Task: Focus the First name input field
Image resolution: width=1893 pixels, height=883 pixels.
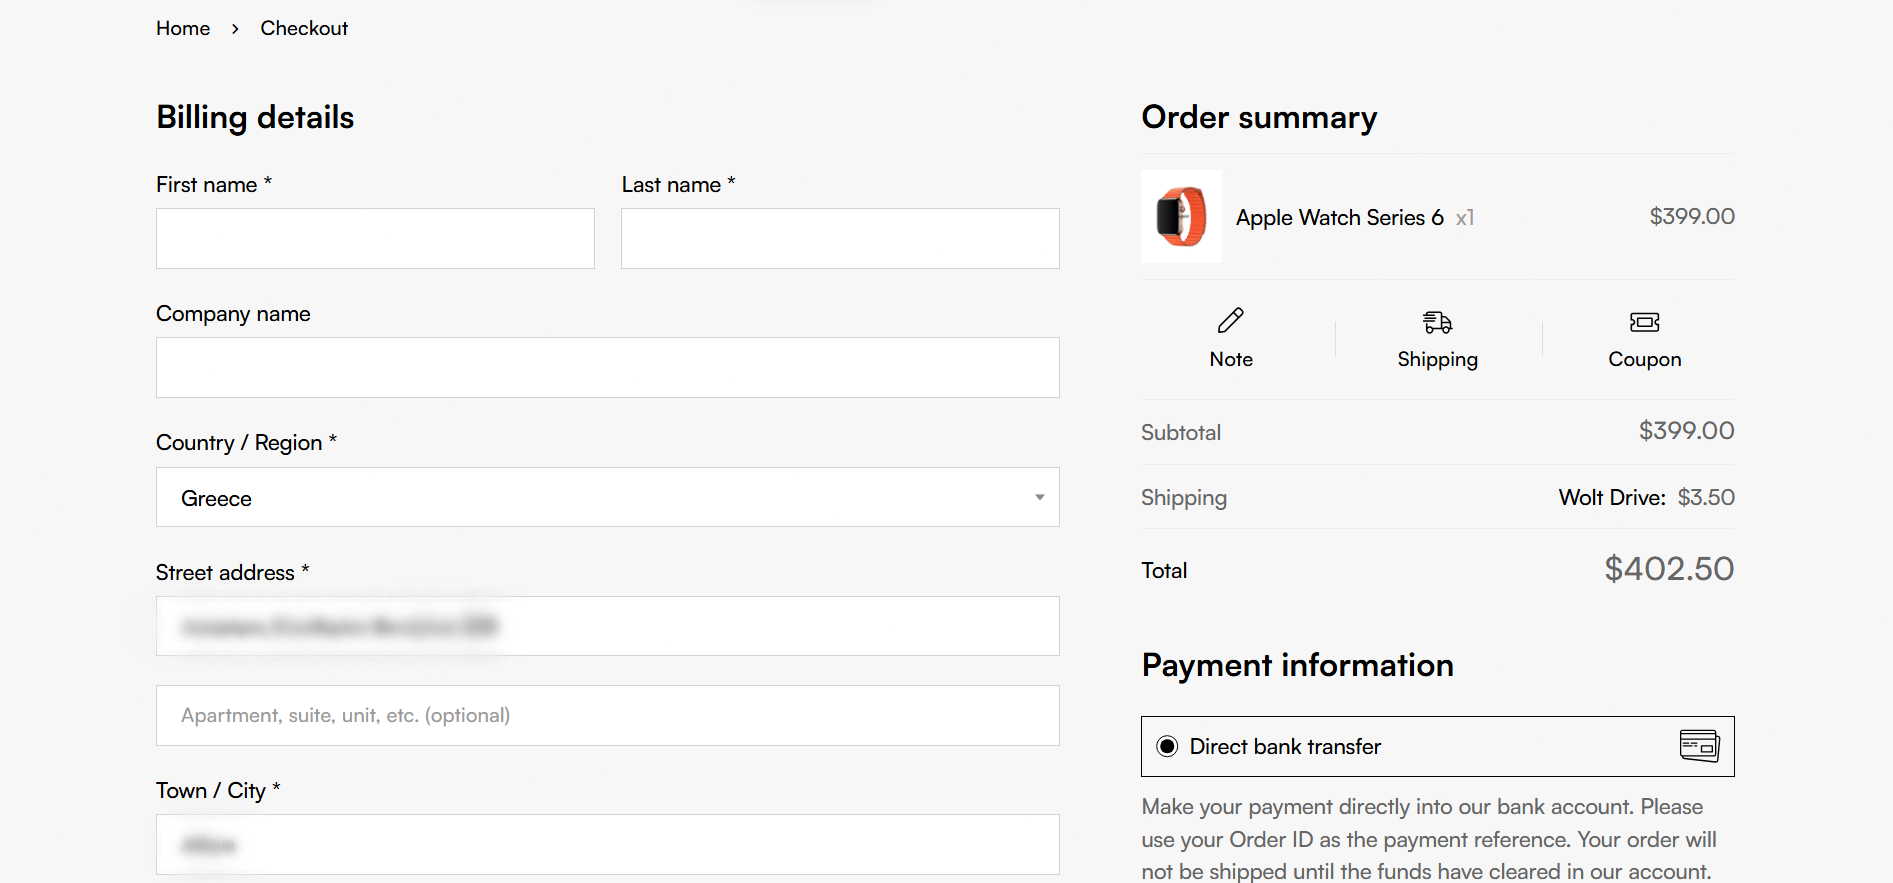Action: pyautogui.click(x=375, y=239)
